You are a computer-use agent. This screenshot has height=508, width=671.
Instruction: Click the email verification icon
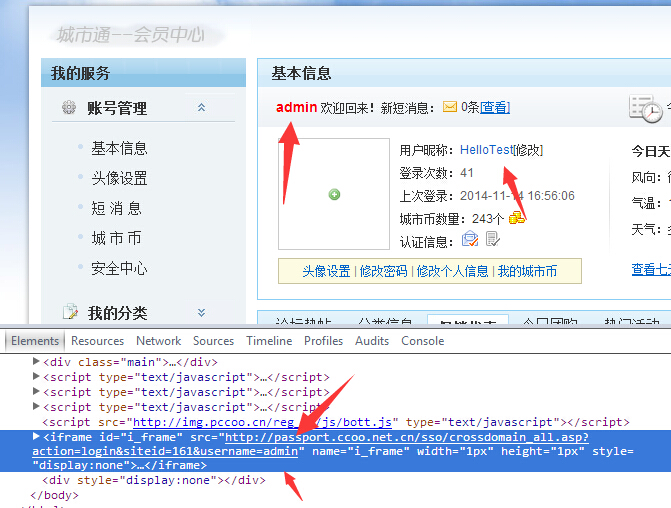[x=470, y=239]
